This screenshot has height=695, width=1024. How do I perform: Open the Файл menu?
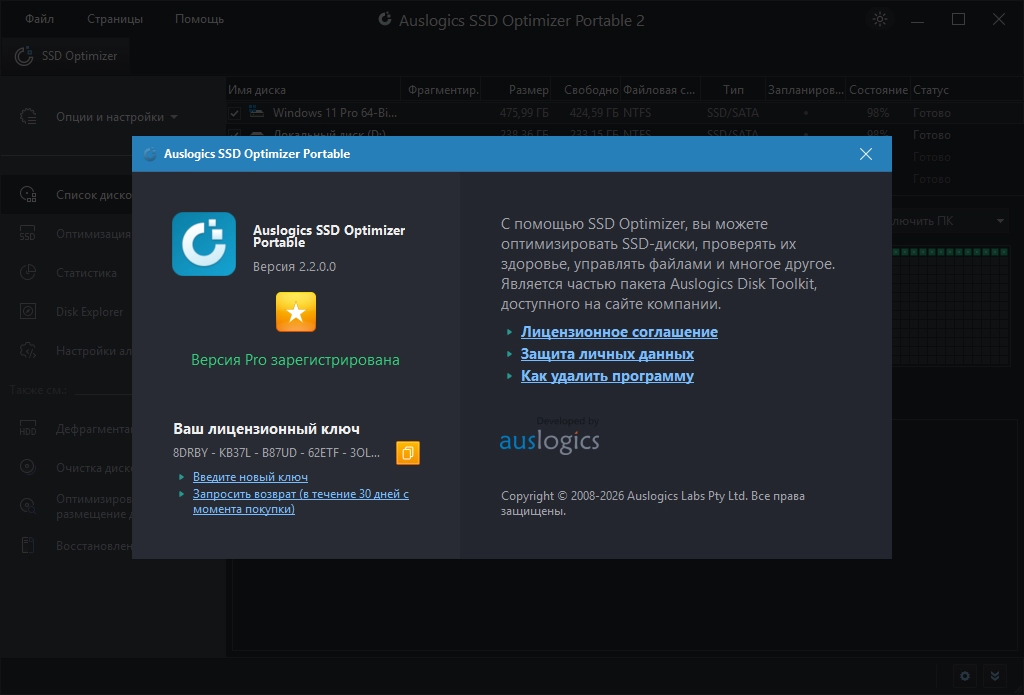39,19
